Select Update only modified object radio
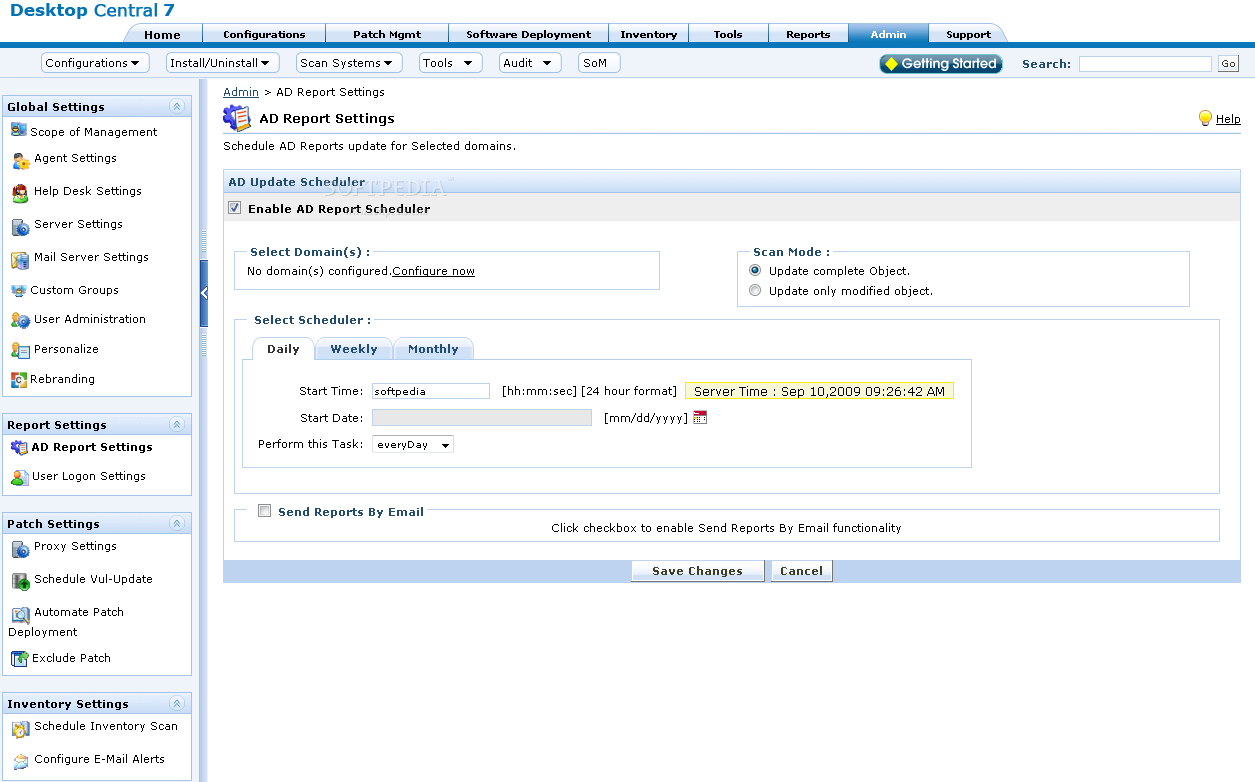The width and height of the screenshot is (1255, 782). click(x=755, y=291)
